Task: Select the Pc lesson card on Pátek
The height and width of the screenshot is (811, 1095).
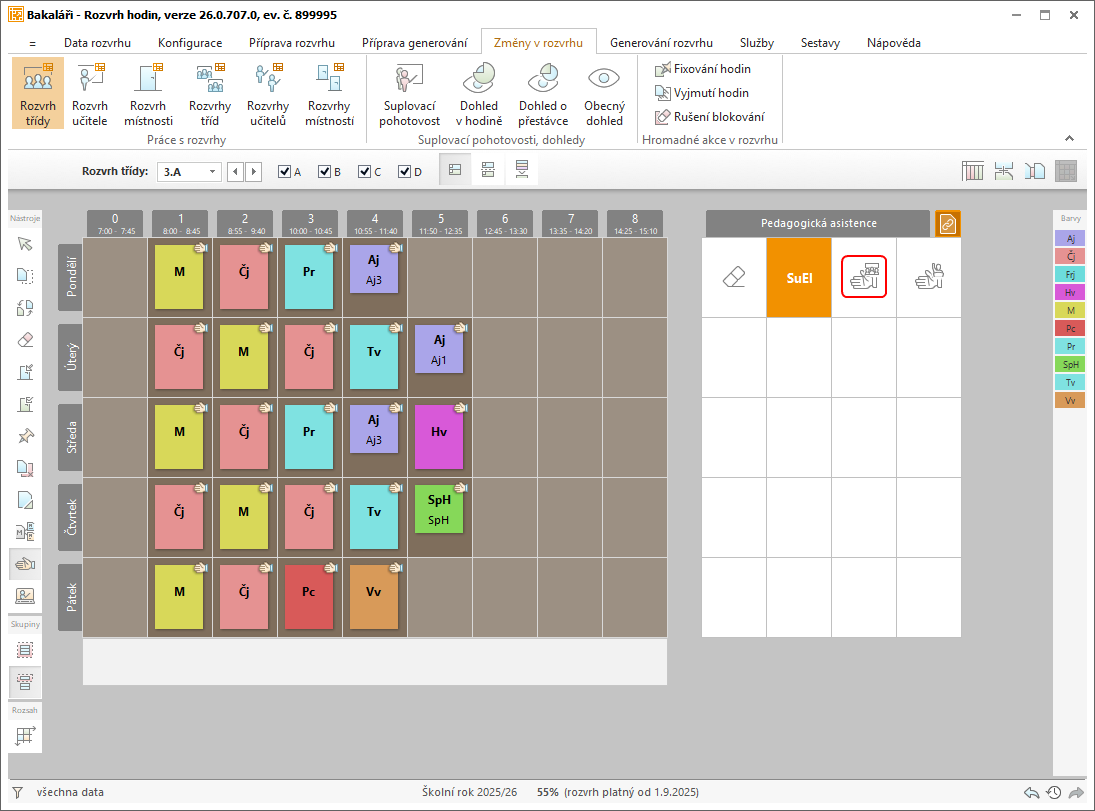Action: [x=309, y=597]
